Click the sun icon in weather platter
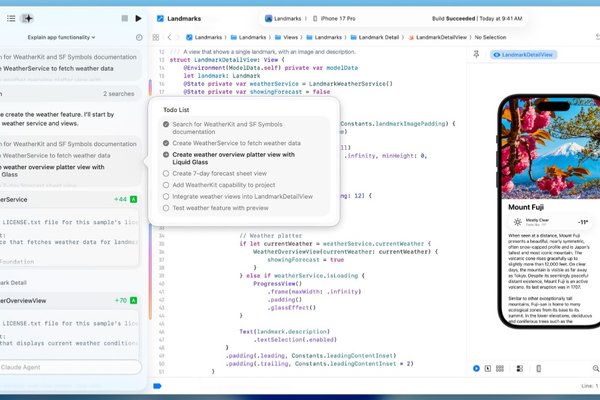 pos(517,222)
